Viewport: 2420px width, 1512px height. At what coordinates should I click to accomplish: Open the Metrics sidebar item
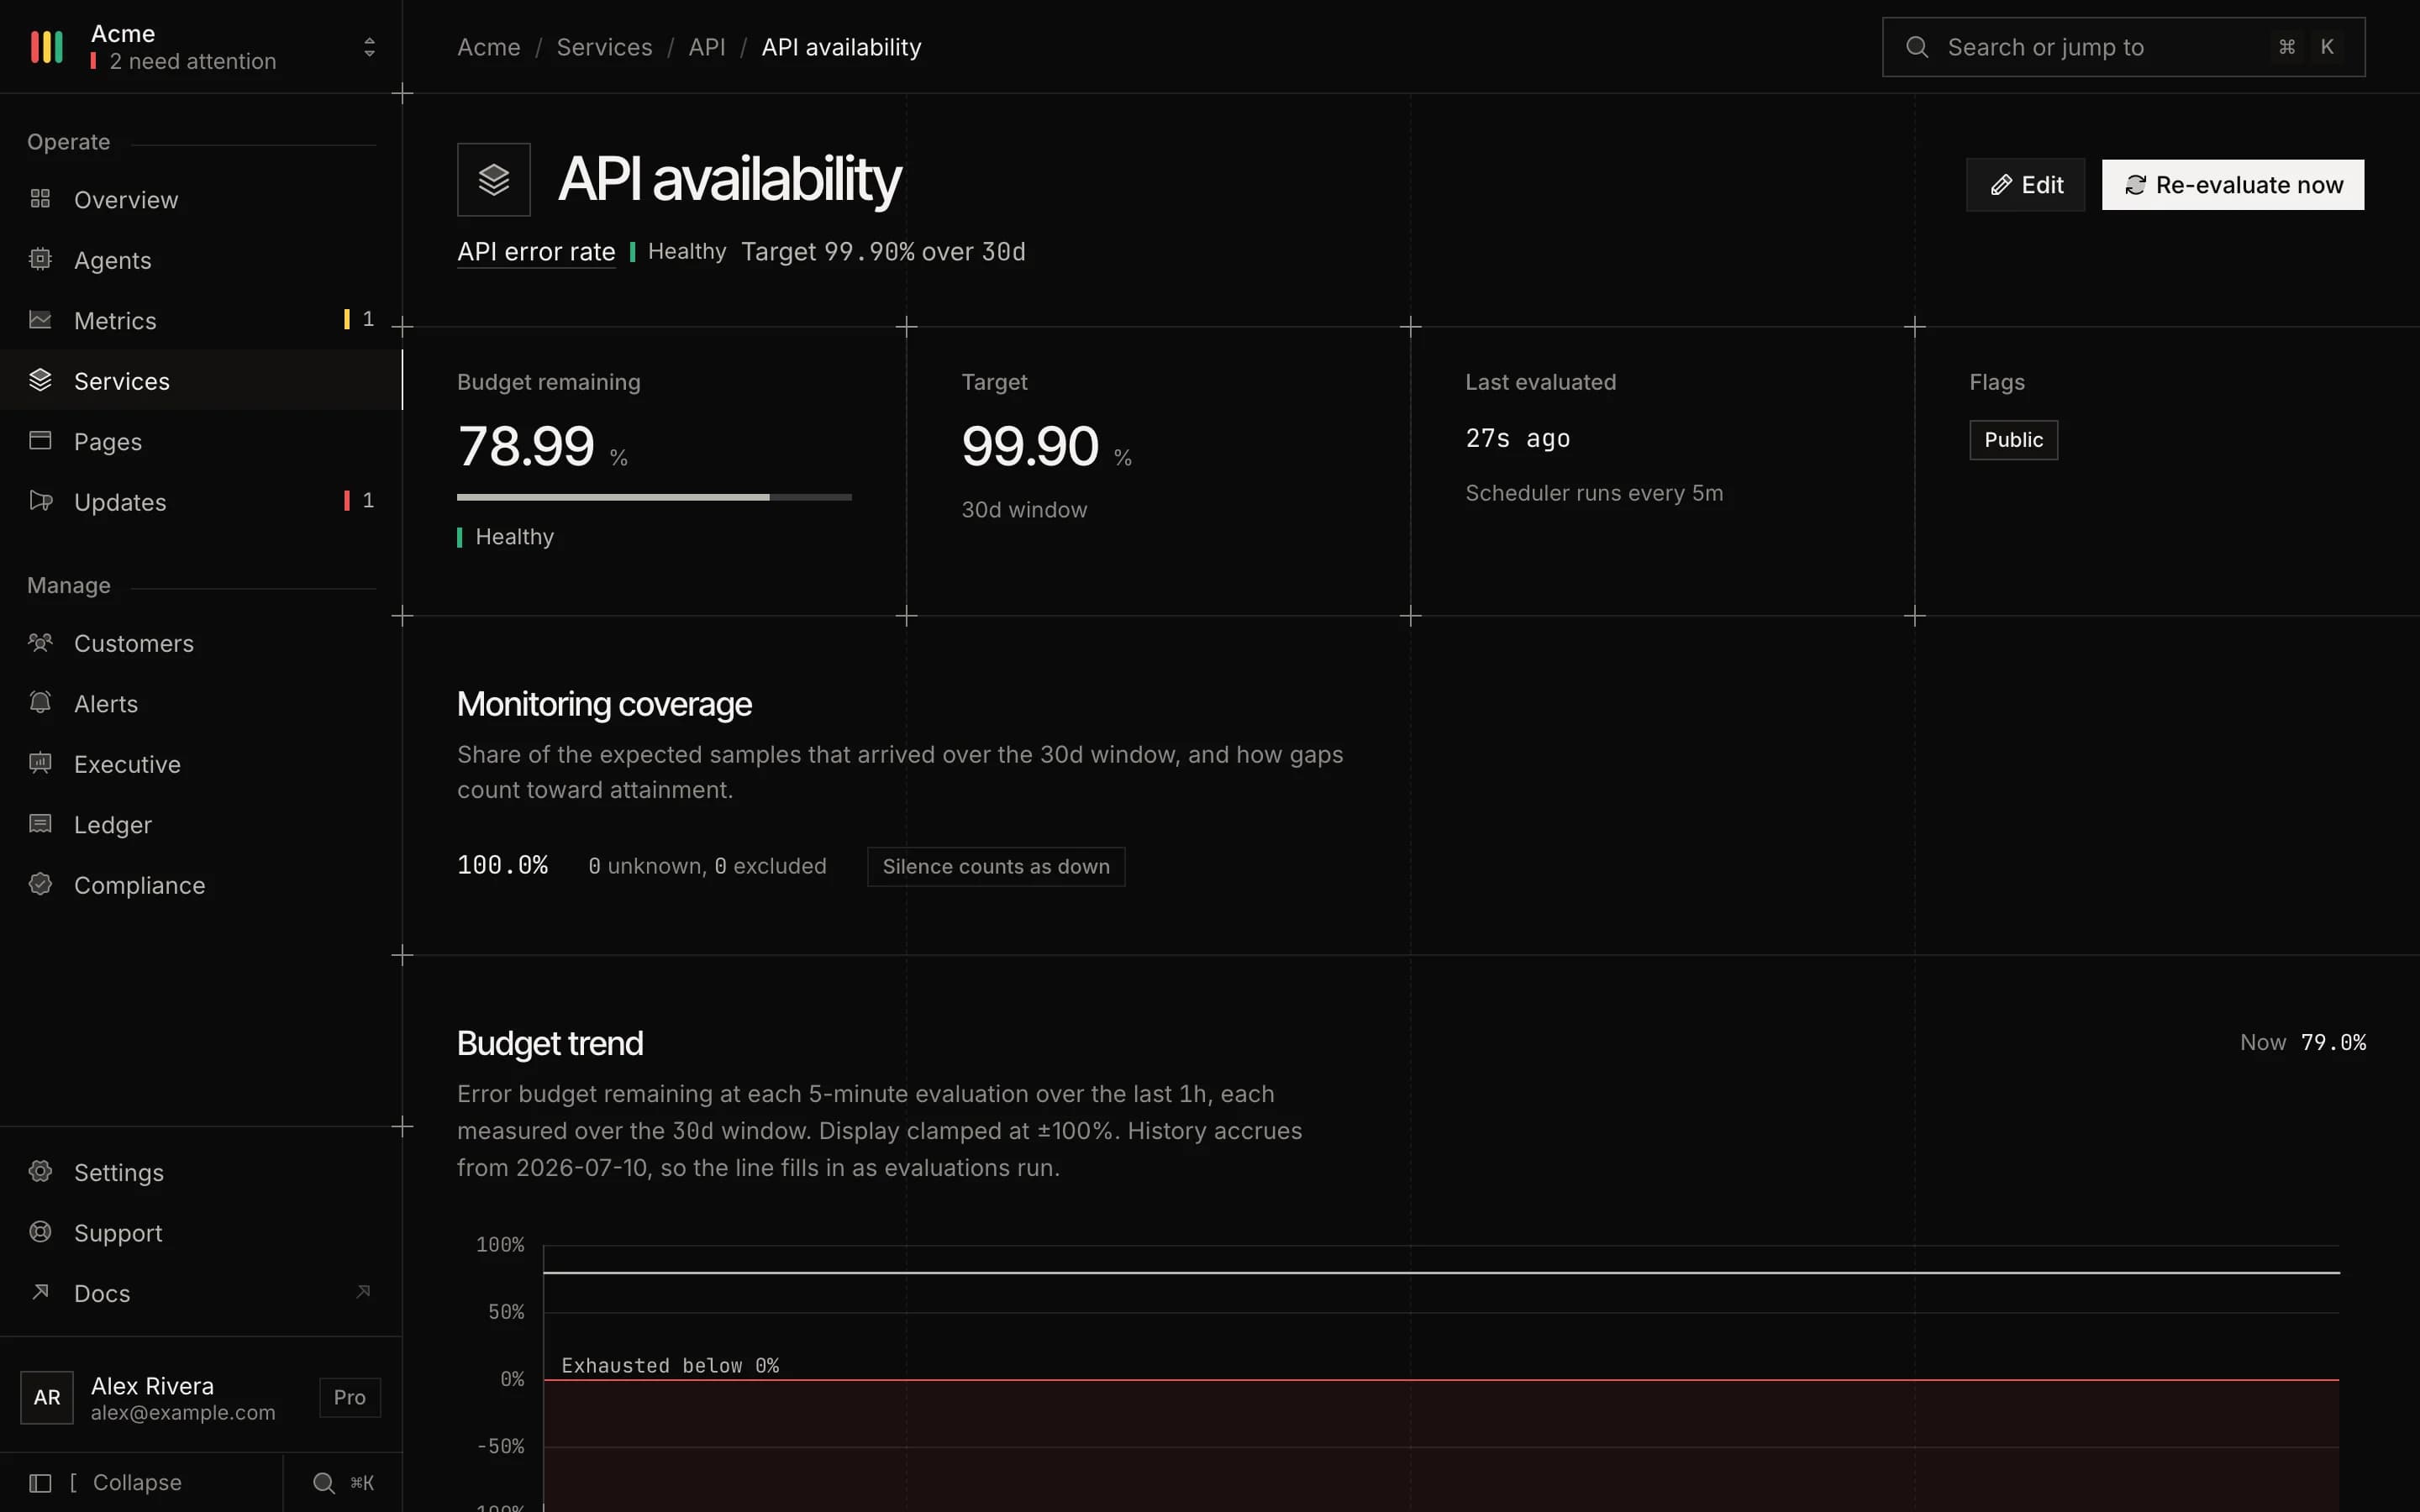pyautogui.click(x=201, y=320)
